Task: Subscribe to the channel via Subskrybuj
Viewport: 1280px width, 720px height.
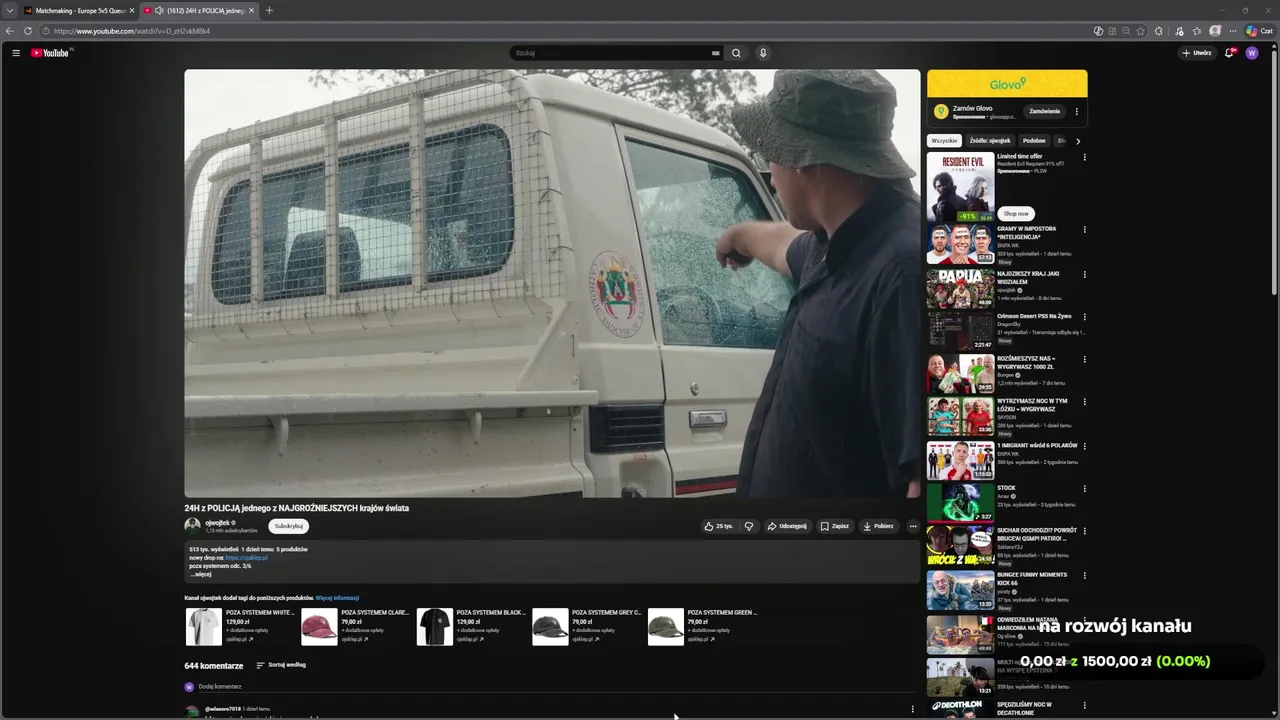Action: click(x=288, y=526)
